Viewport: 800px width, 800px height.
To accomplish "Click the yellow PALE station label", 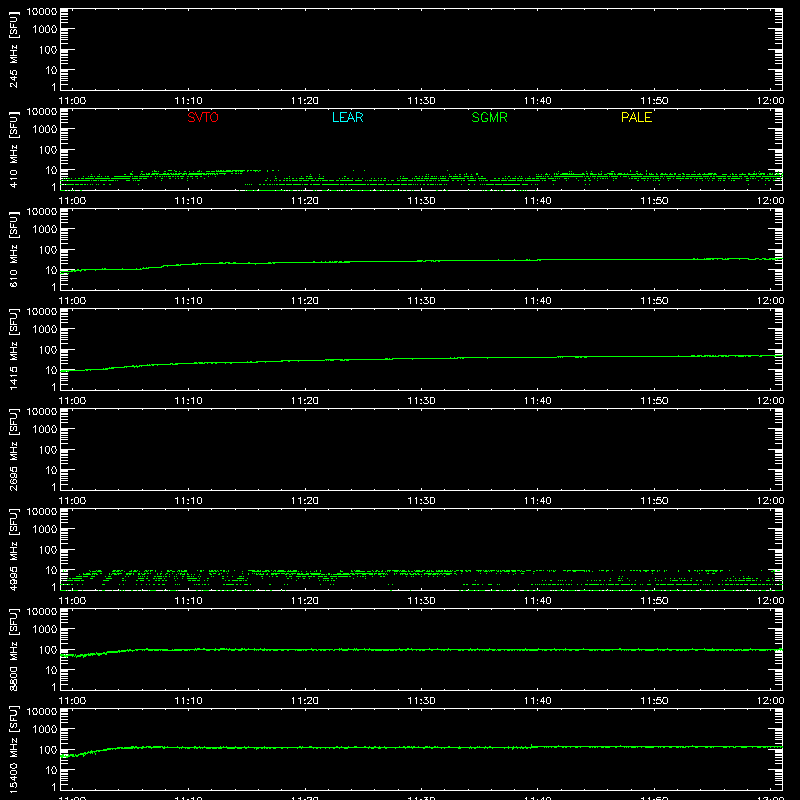I will (x=636, y=117).
